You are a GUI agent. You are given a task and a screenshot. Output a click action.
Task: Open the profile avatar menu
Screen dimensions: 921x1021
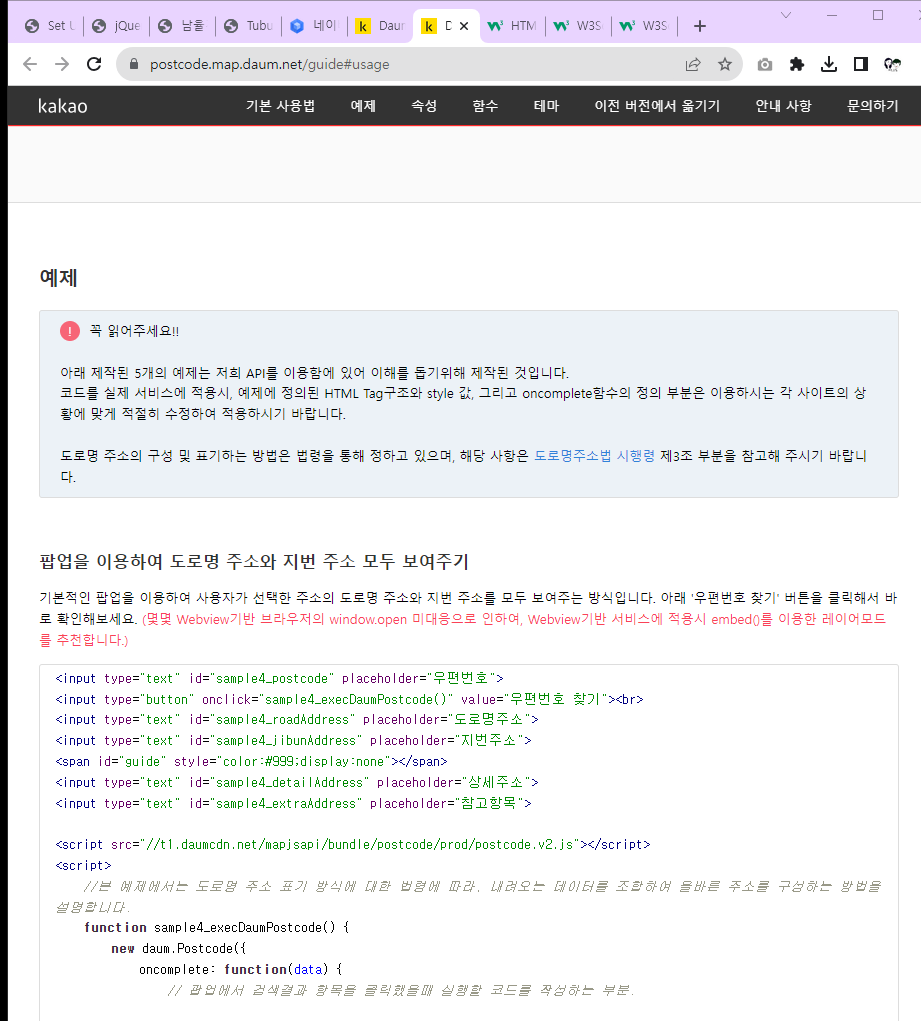892,64
